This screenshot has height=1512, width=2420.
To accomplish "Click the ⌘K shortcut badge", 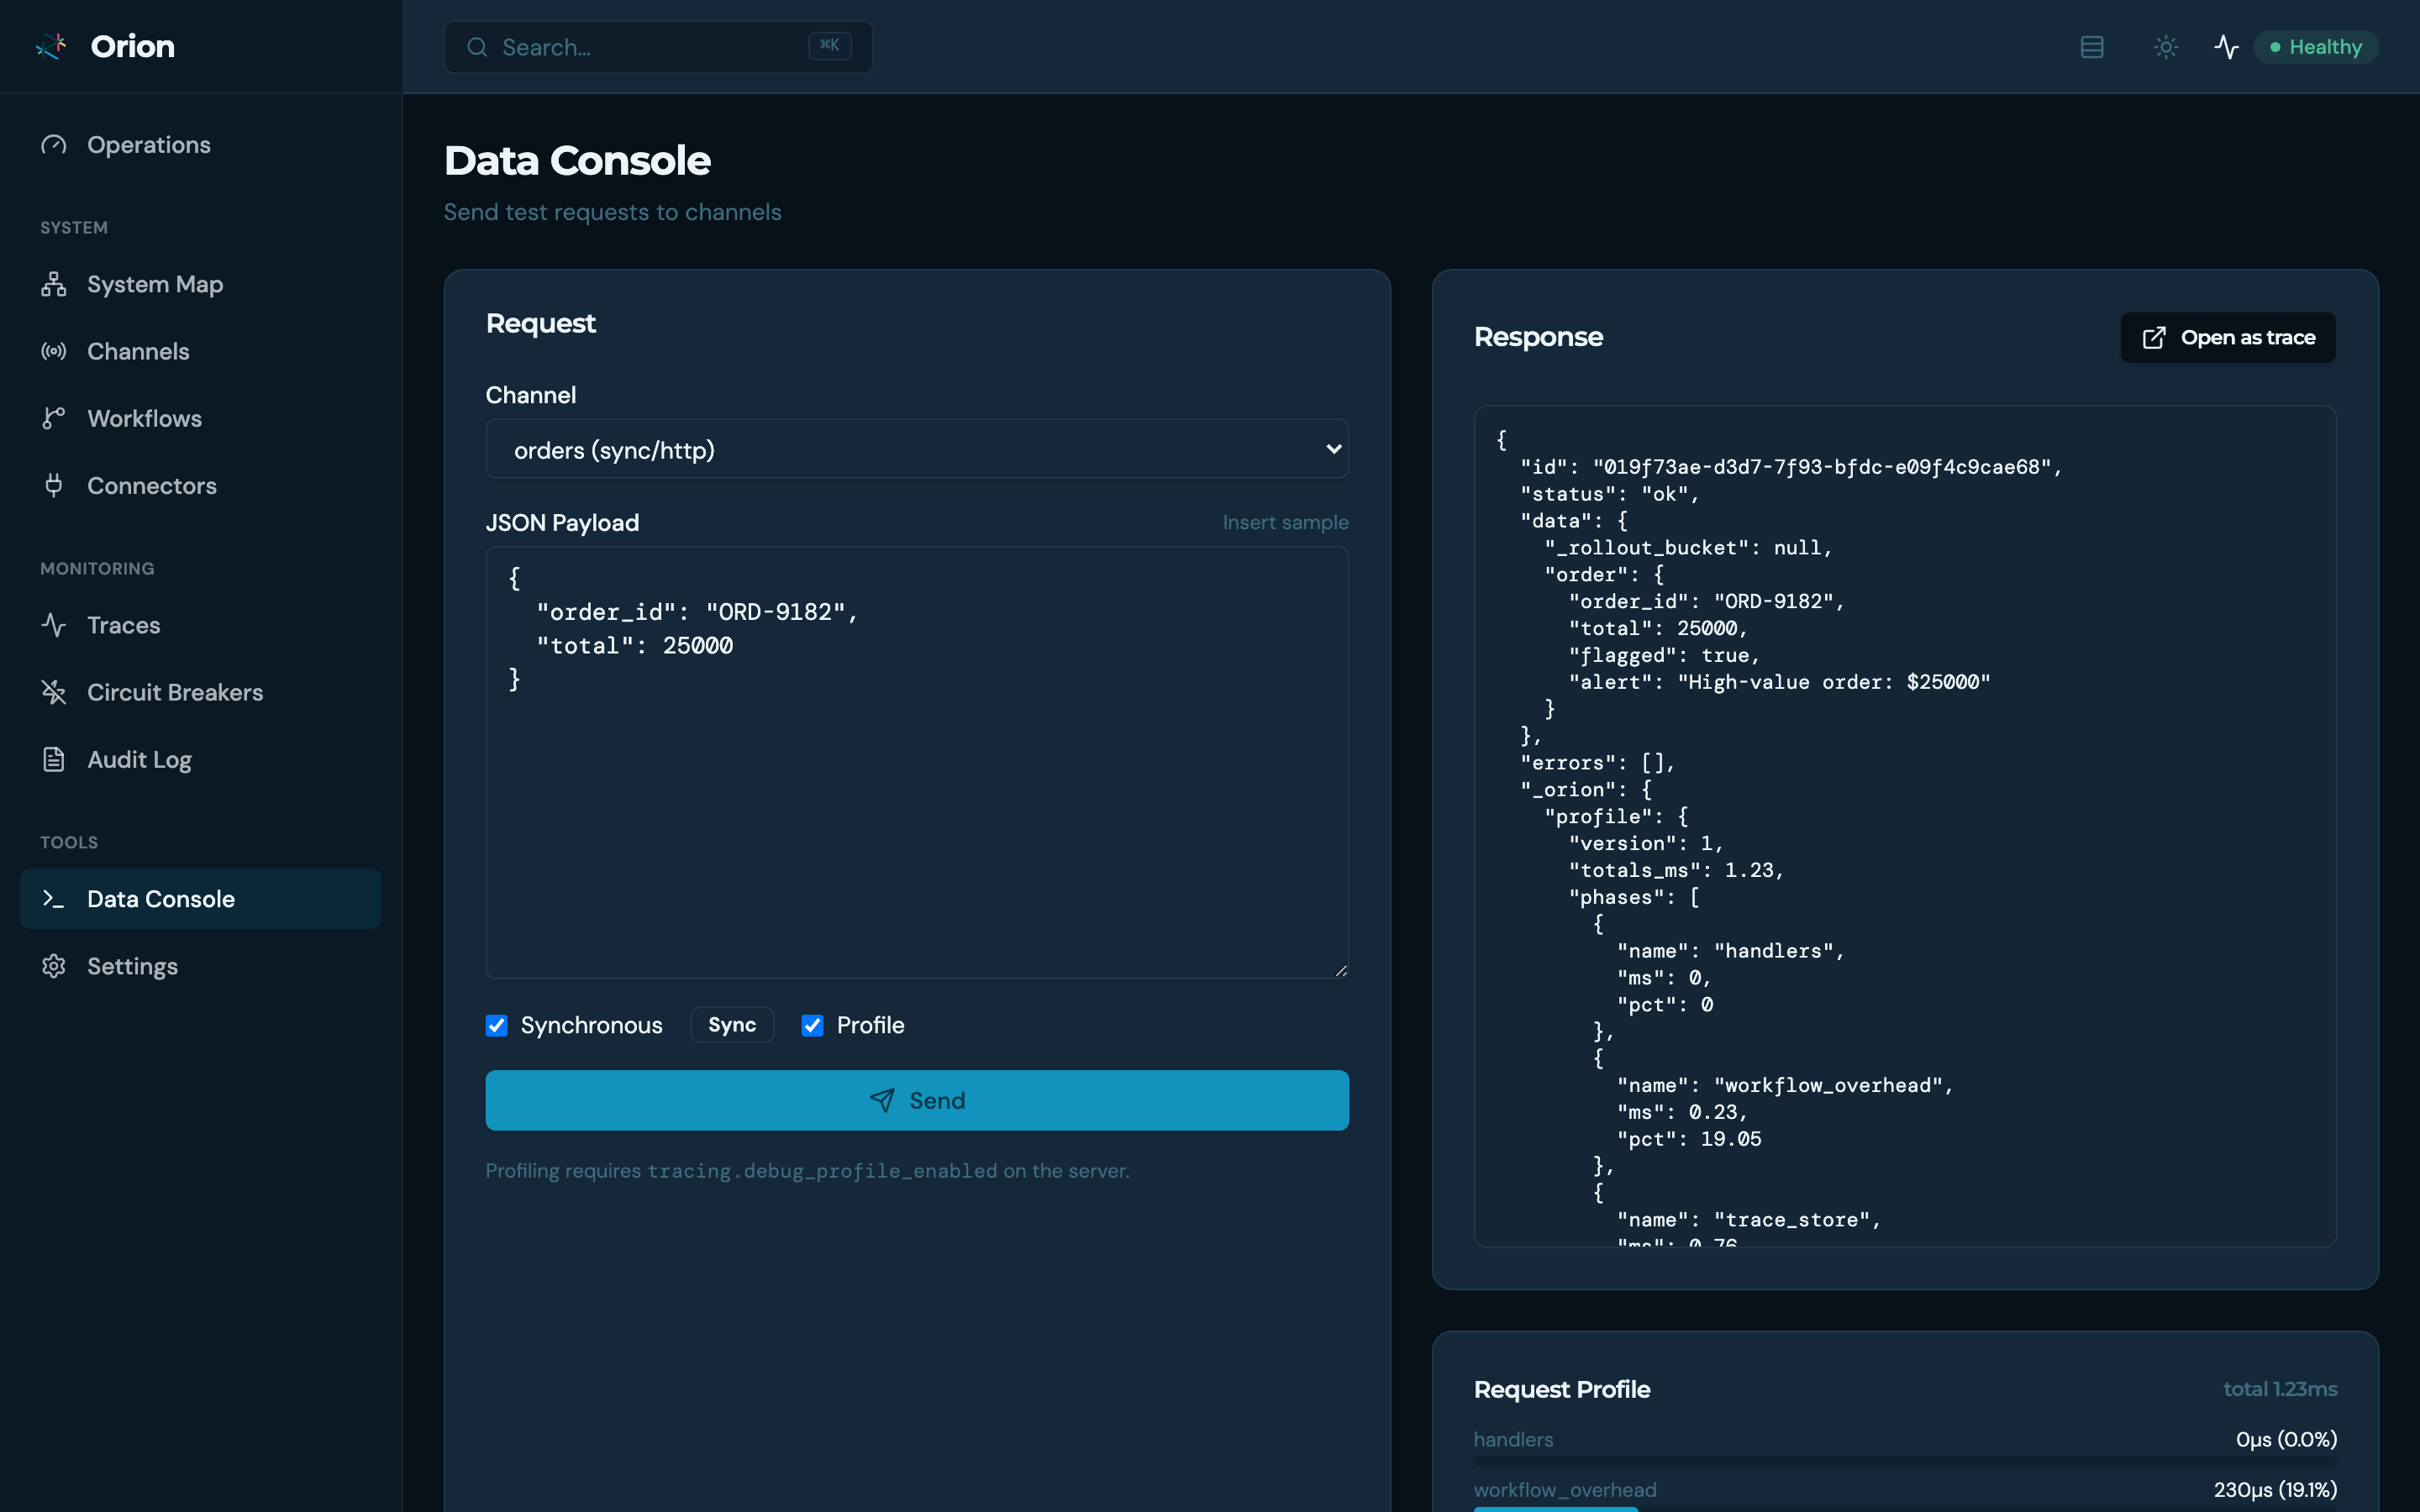I will click(829, 46).
